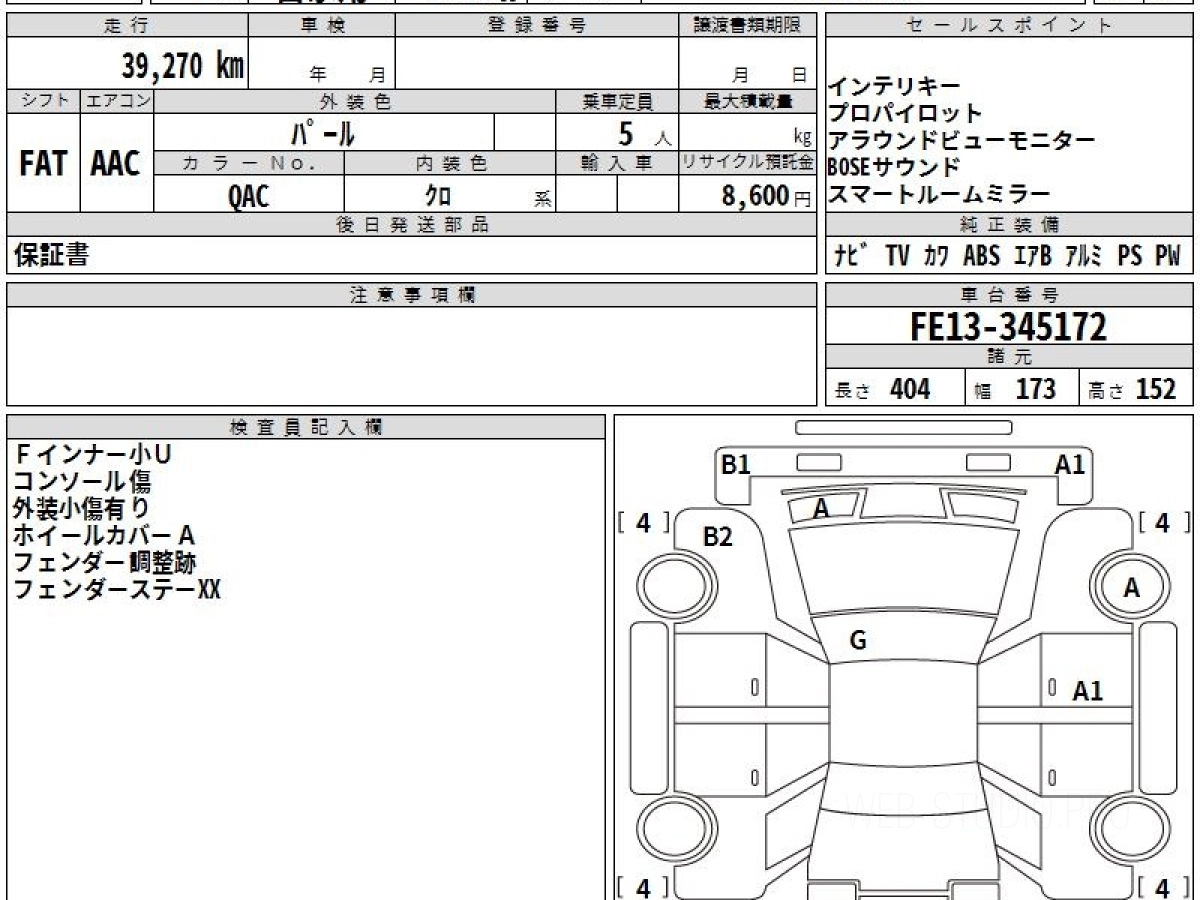1200x900 pixels.
Task: Click the アルミ equipment item
Action: coord(1084,256)
